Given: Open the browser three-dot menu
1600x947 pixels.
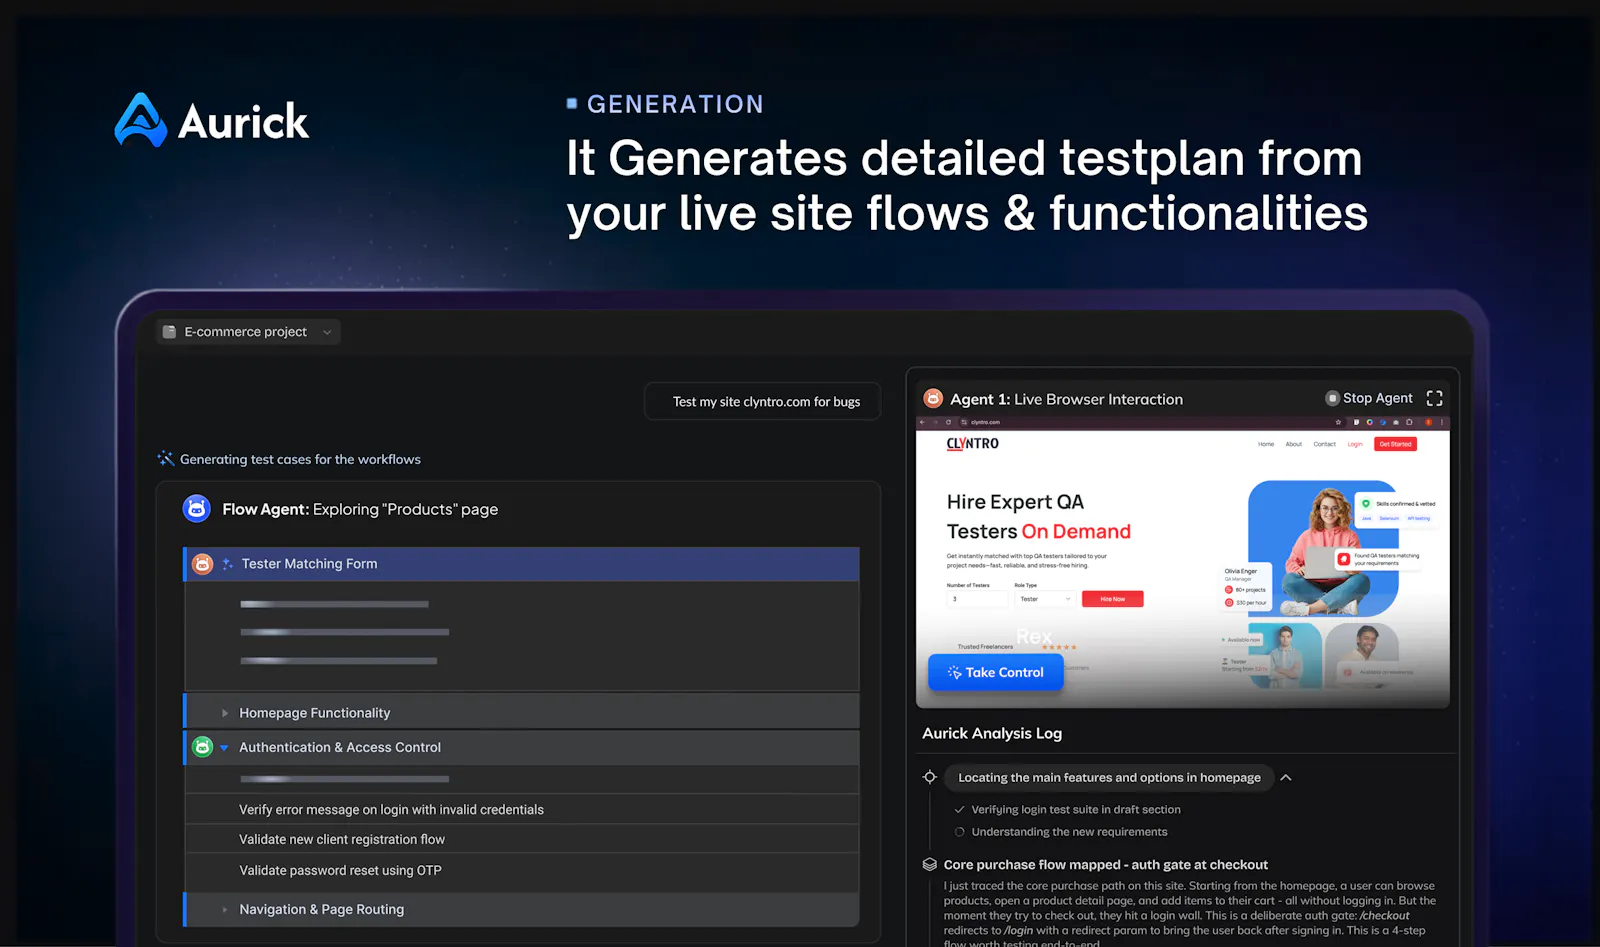Looking at the screenshot, I should 1441,422.
